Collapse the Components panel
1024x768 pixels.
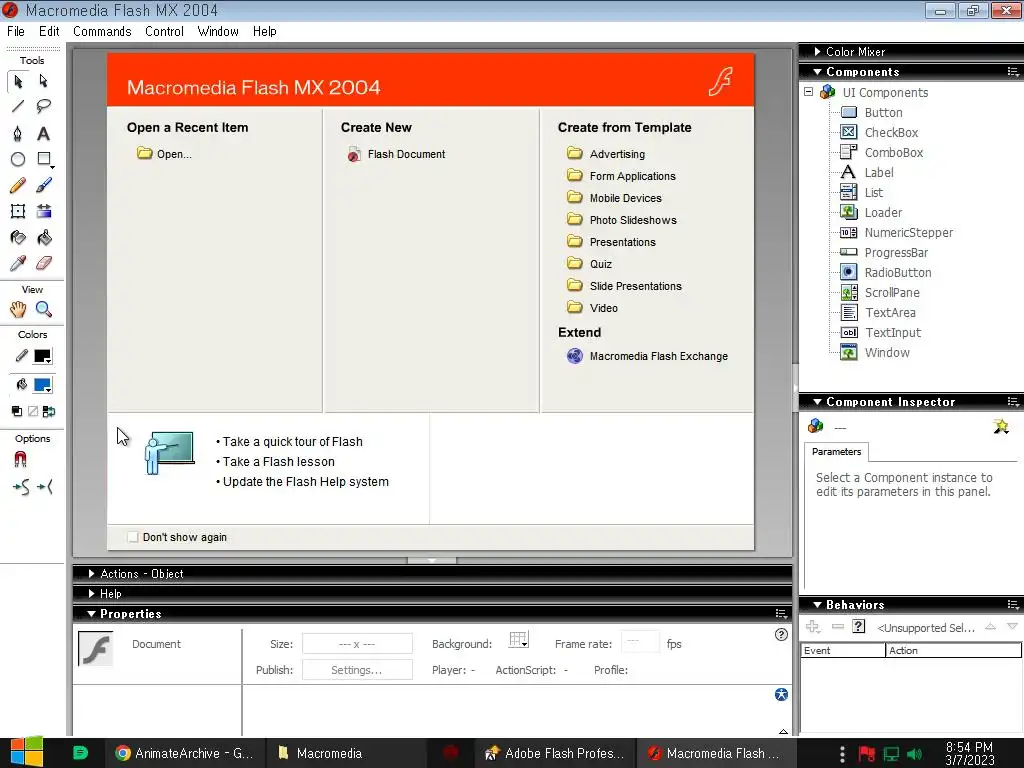click(x=817, y=72)
